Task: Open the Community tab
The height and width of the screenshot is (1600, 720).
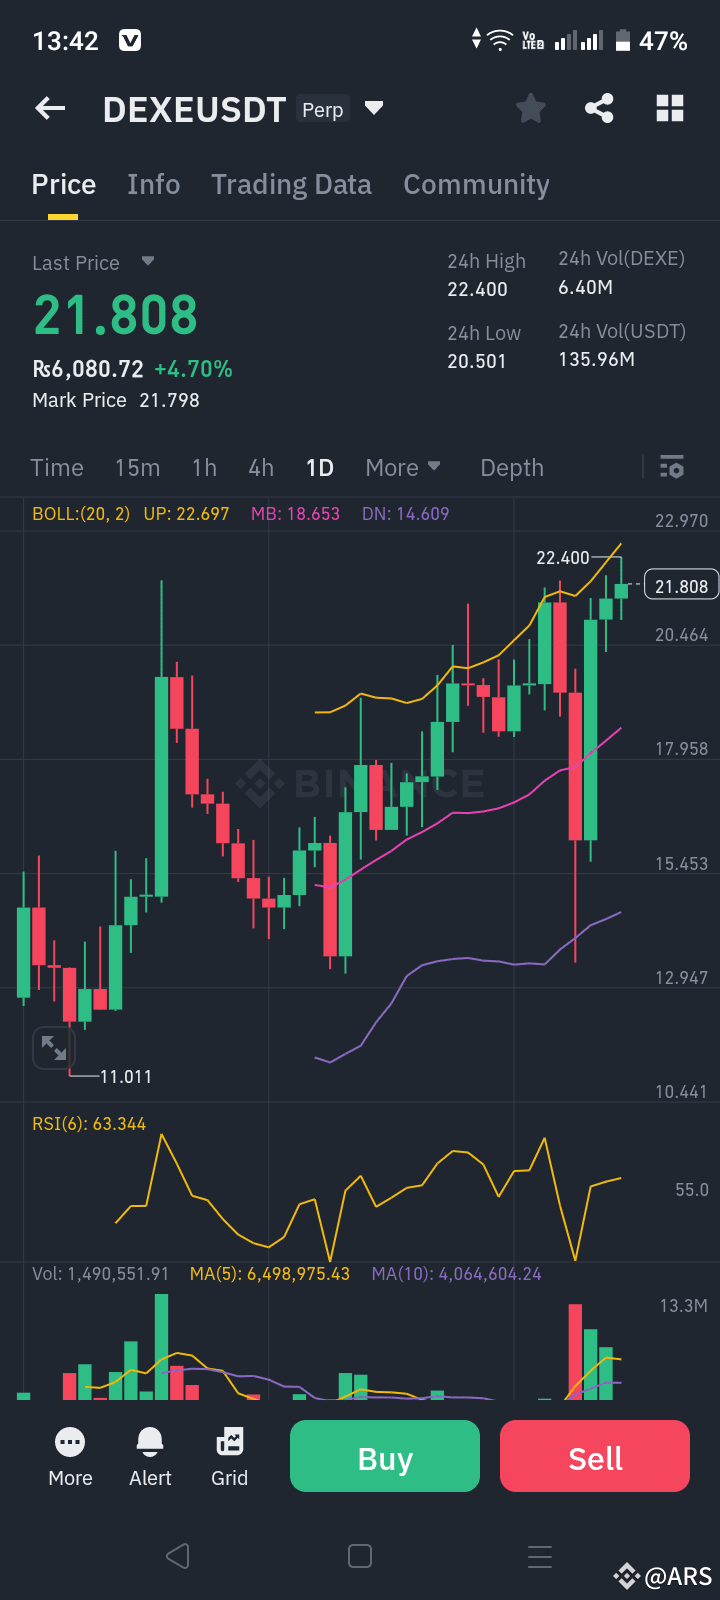Action: tap(476, 184)
